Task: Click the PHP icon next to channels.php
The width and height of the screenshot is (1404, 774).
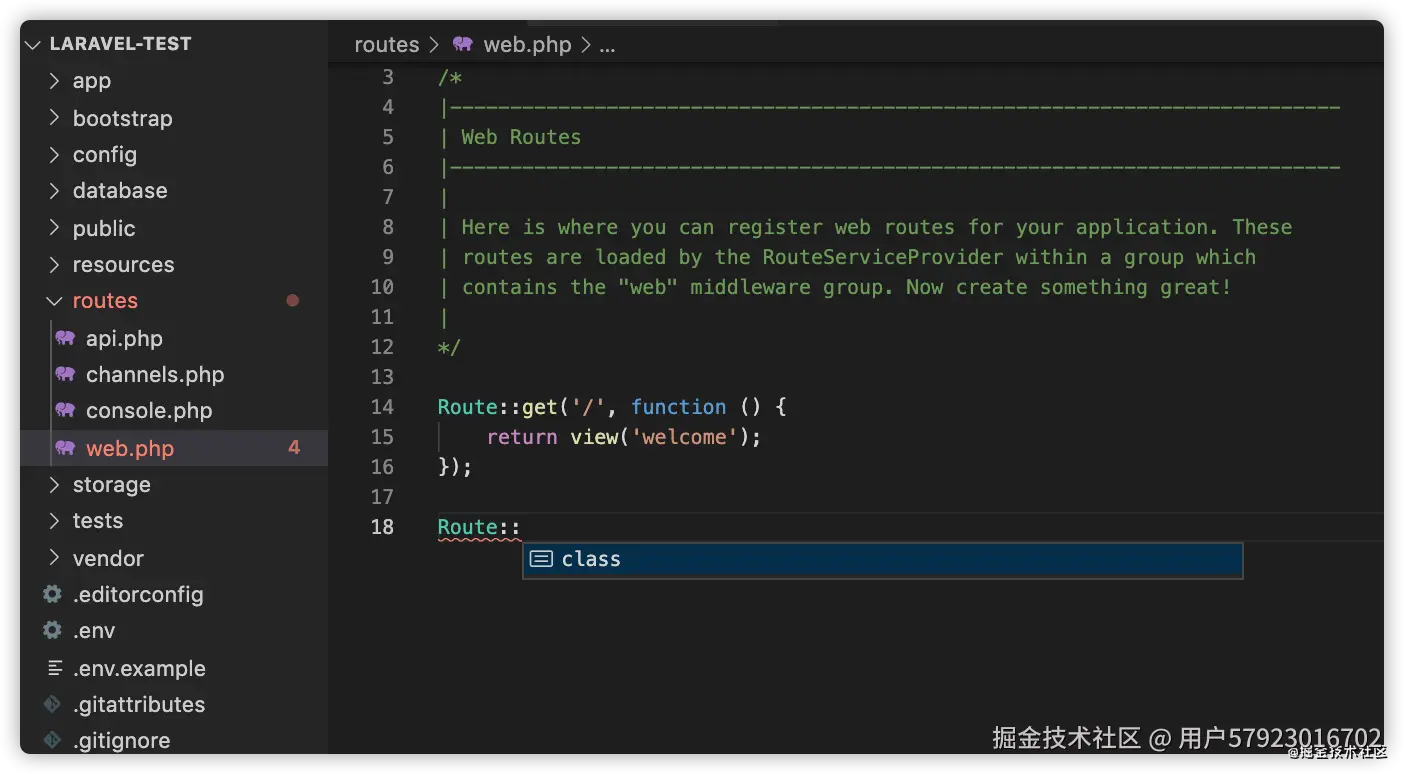Action: point(65,374)
